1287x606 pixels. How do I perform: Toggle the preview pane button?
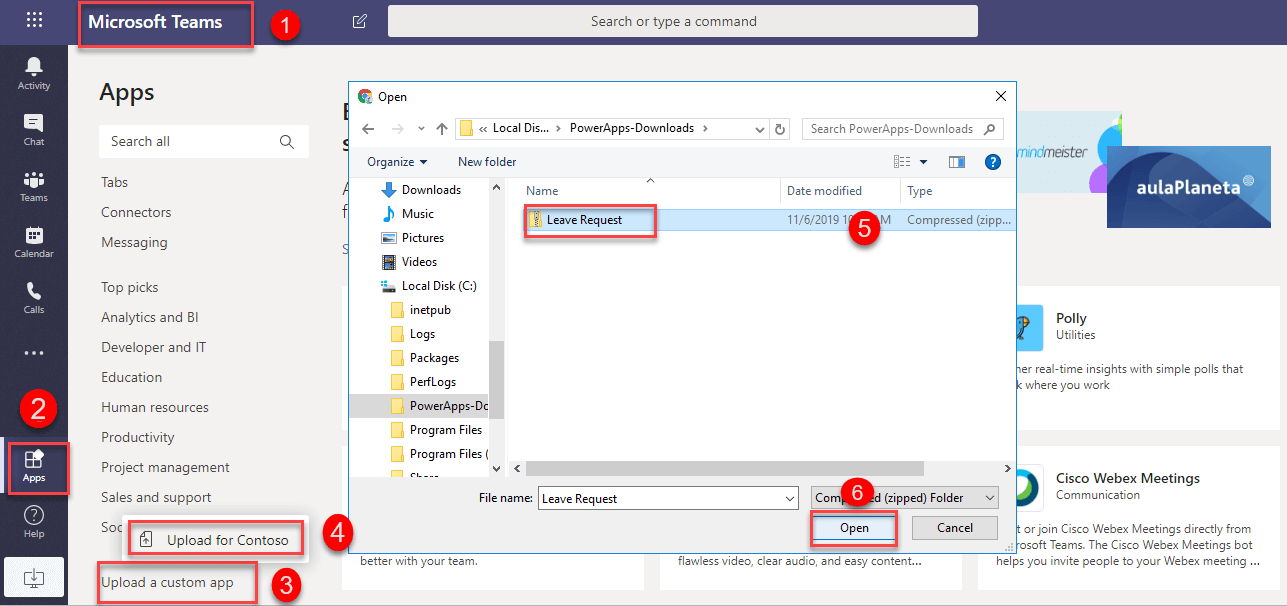pyautogui.click(x=957, y=162)
